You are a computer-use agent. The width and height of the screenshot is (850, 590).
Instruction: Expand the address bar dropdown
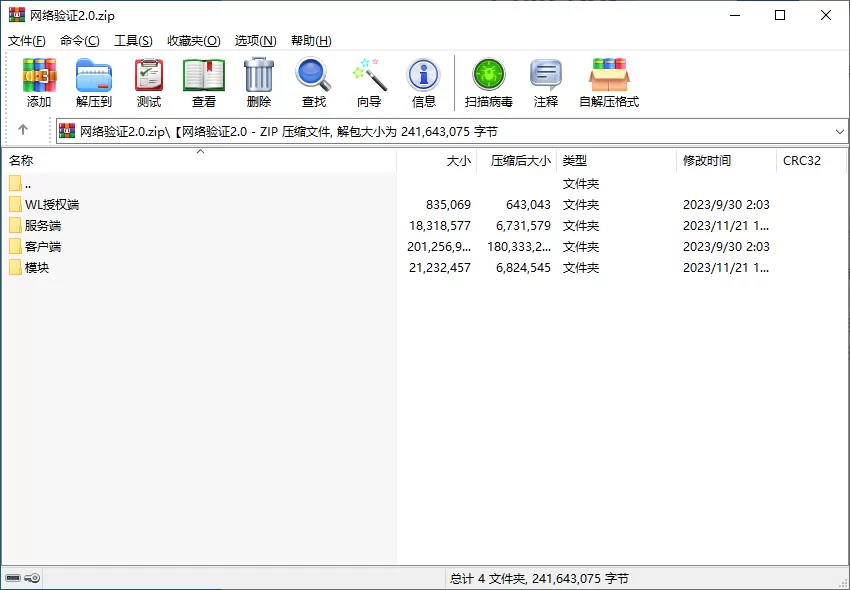point(838,131)
